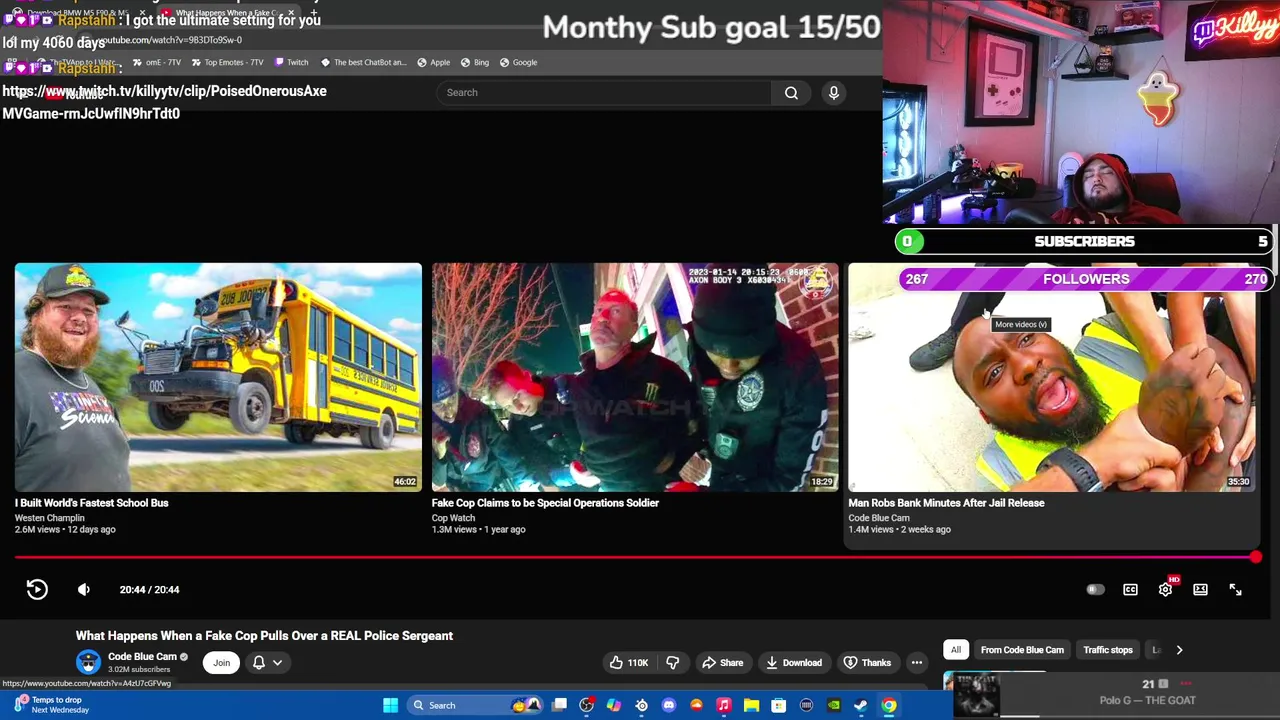Switch to the Download BMW M5 F90 browser tab
Image resolution: width=1280 pixels, height=720 pixels.
[x=78, y=13]
